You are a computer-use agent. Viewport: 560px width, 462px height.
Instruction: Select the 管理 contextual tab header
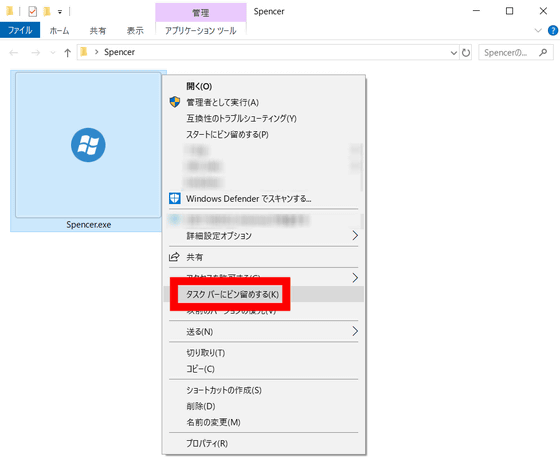pyautogui.click(x=201, y=13)
